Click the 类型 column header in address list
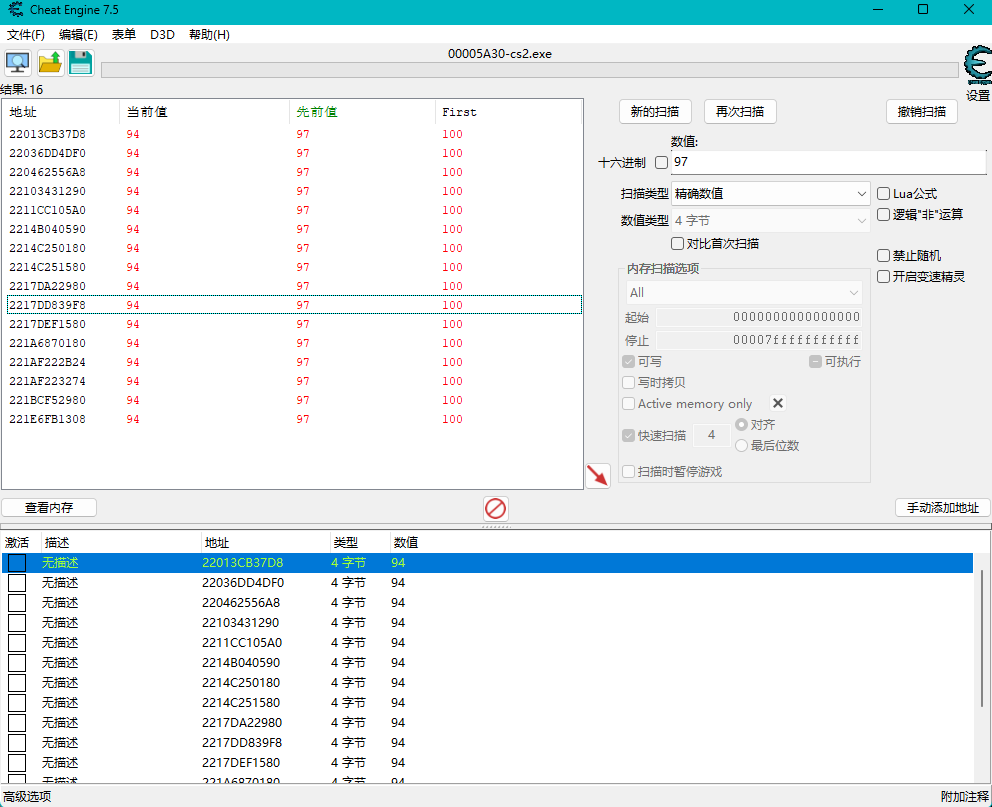Image resolution: width=992 pixels, height=807 pixels. (359, 543)
